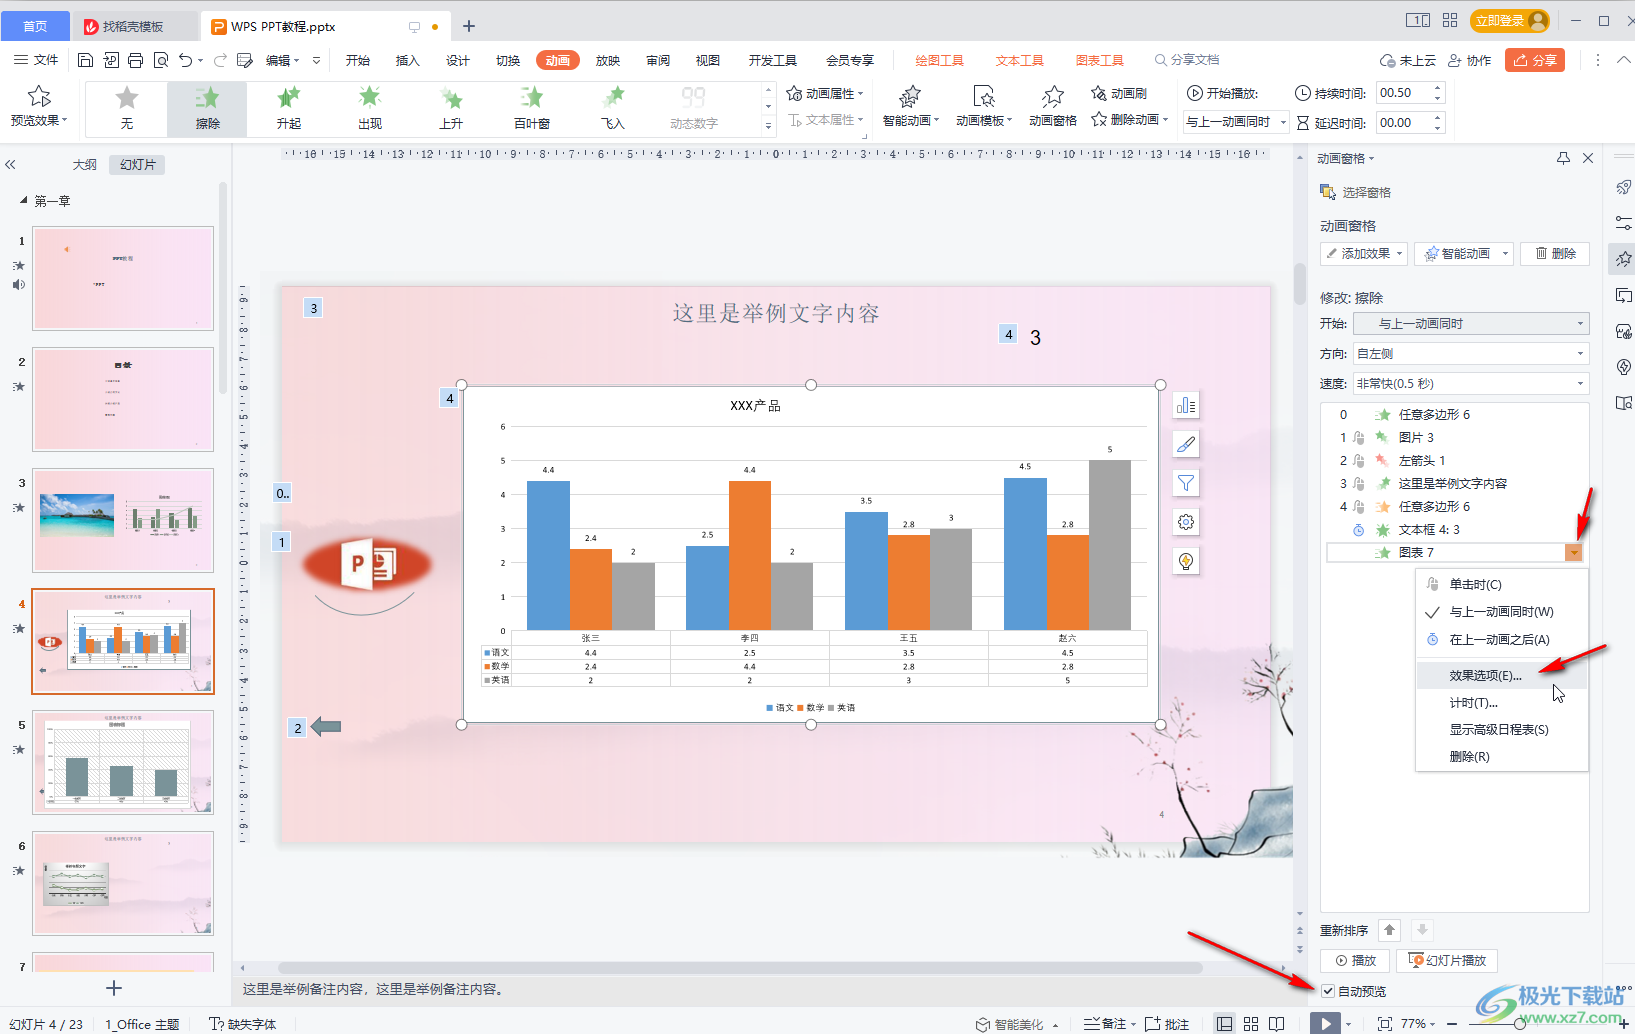The image size is (1635, 1034).
Task: Open 预览效果 preview effect
Action: coord(39,107)
